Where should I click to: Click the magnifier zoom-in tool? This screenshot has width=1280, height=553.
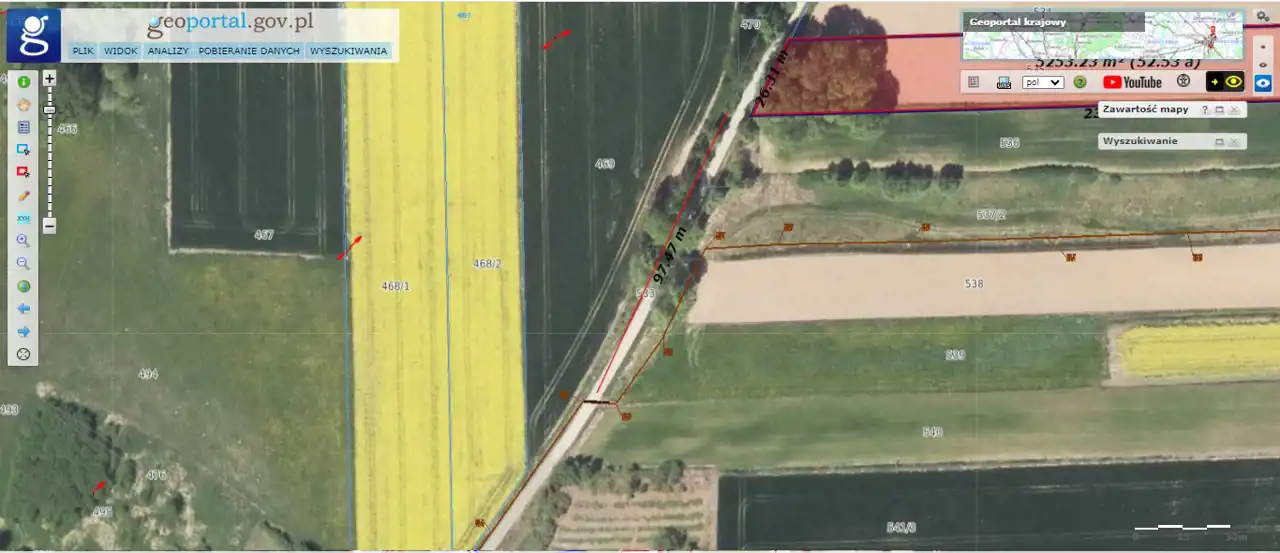(x=23, y=241)
